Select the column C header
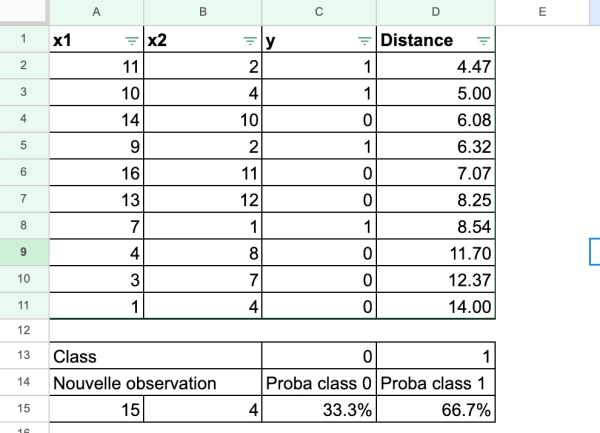This screenshot has height=433, width=600. coord(319,13)
